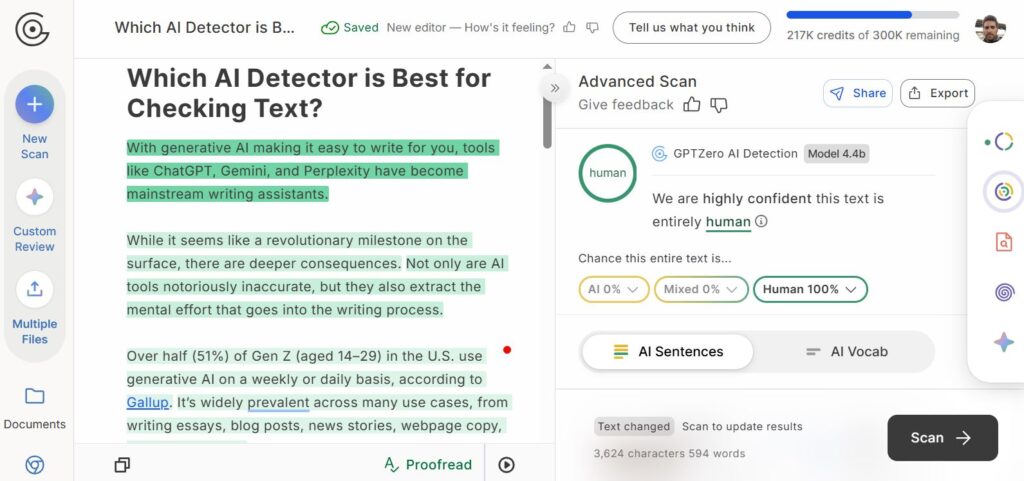The width and height of the screenshot is (1024, 481).
Task: Click the red dot marker in editor
Action: click(507, 350)
